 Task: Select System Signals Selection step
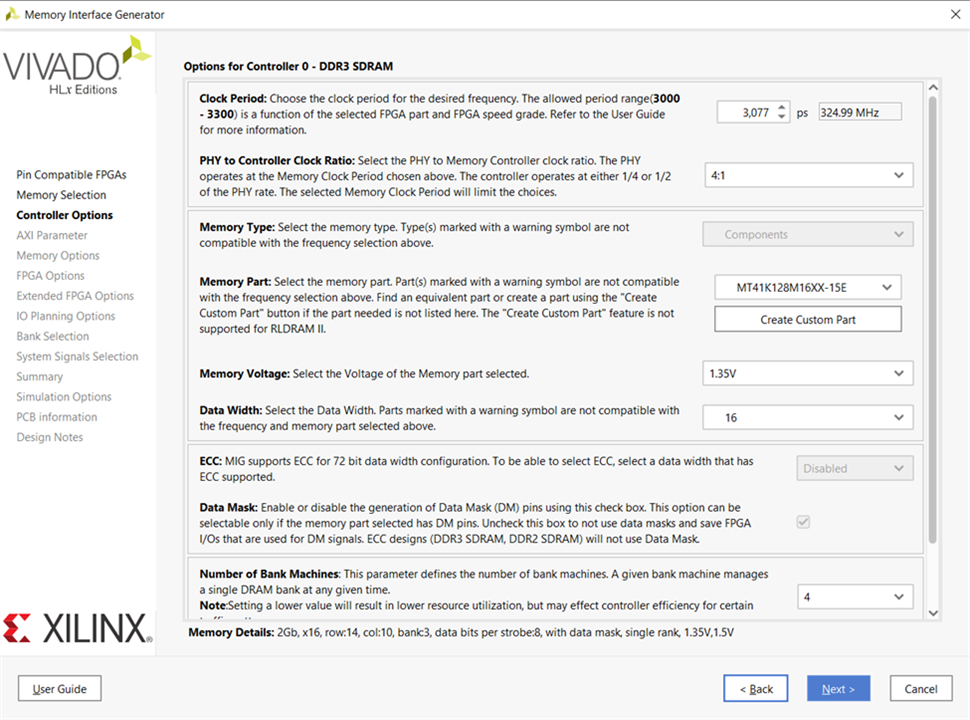click(77, 357)
